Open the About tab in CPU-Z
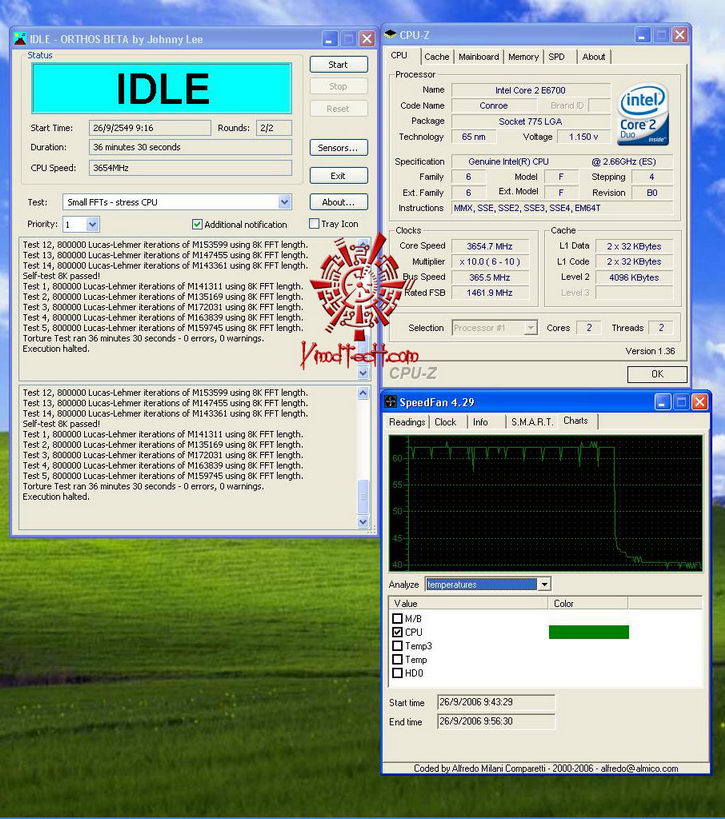Viewport: 725px width, 819px height. tap(593, 56)
